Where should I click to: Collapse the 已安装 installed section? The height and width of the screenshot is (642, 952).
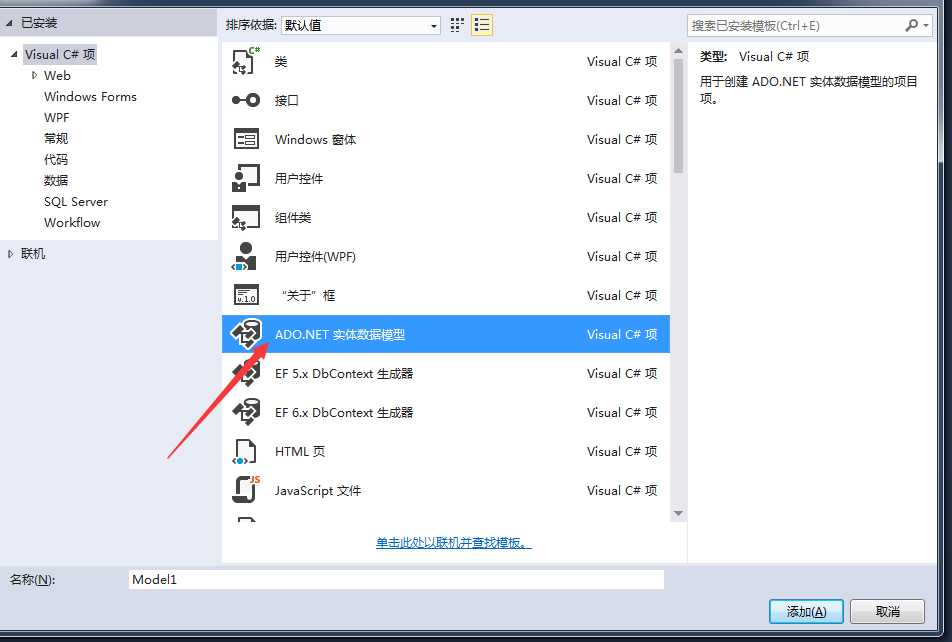point(9,23)
